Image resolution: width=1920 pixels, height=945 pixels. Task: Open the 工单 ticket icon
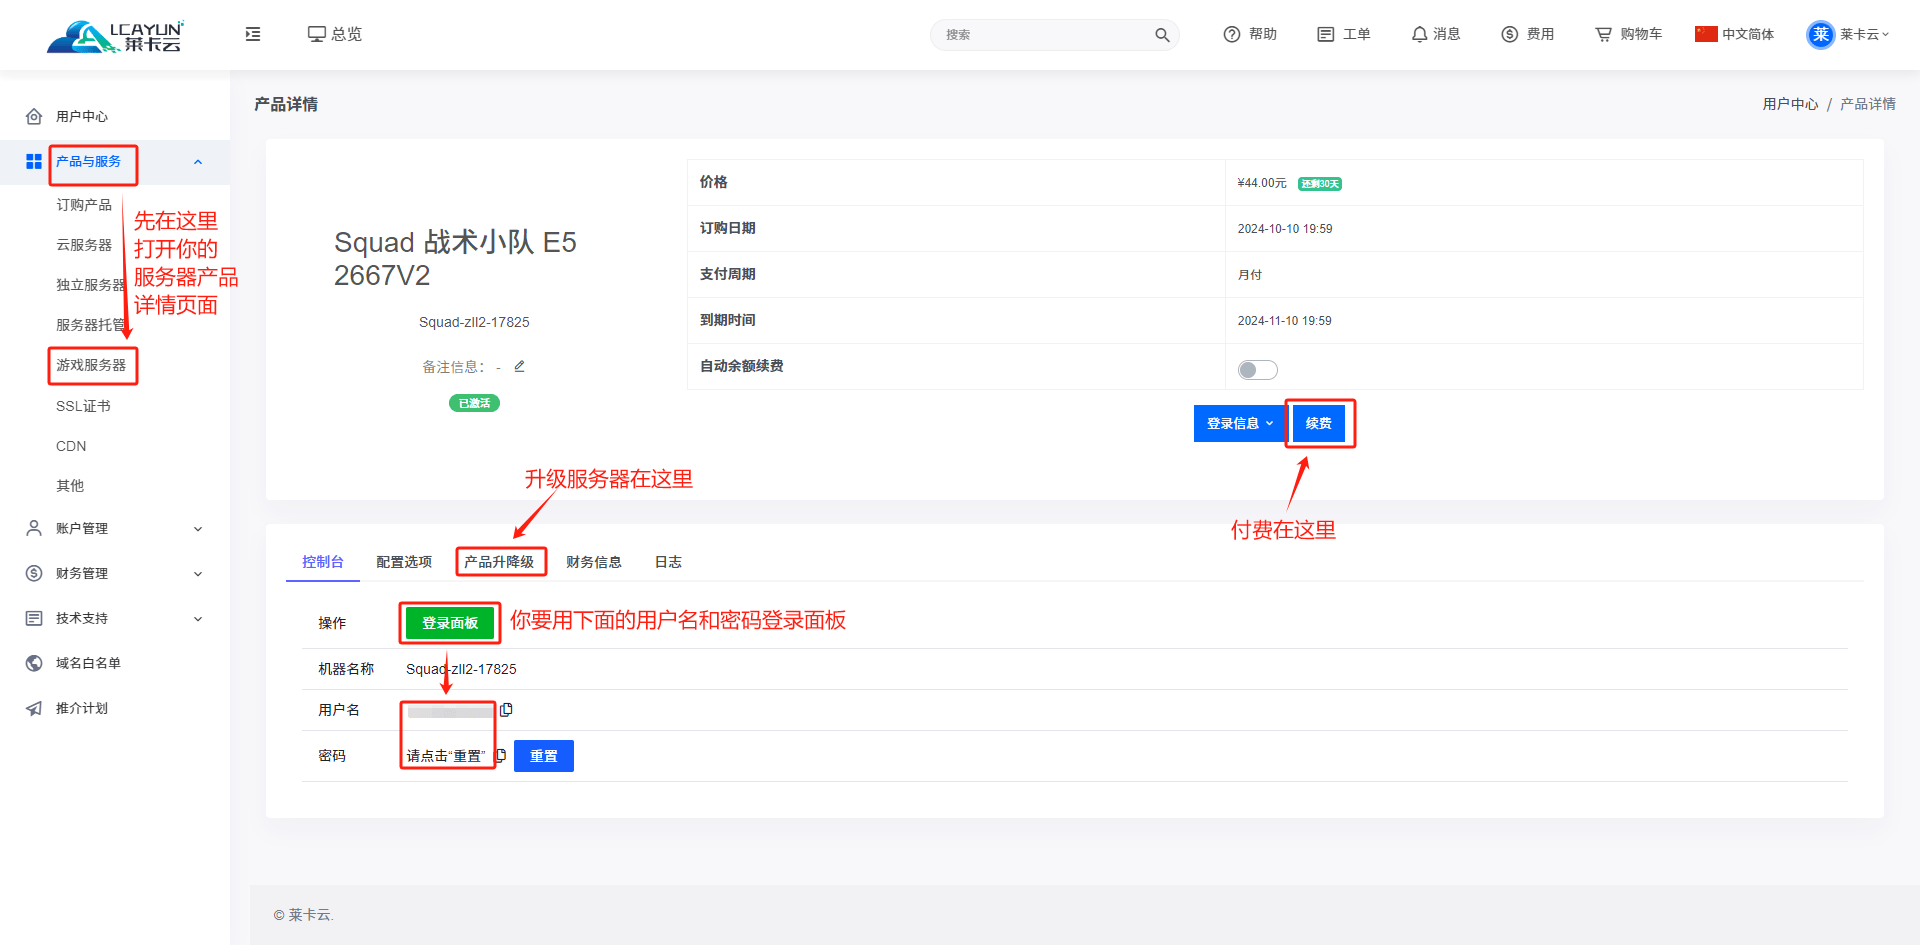tap(1326, 34)
